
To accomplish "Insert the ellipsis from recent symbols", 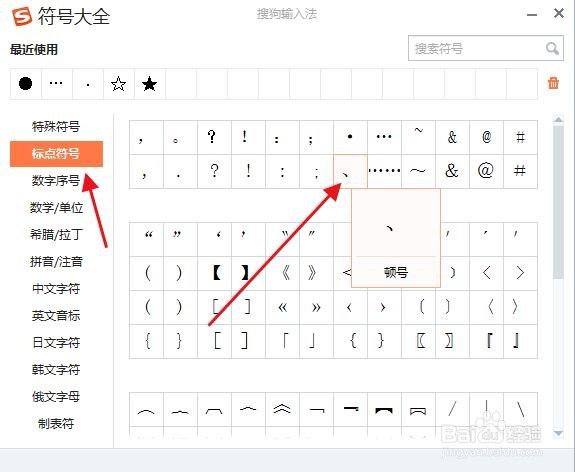I will click(x=56, y=84).
